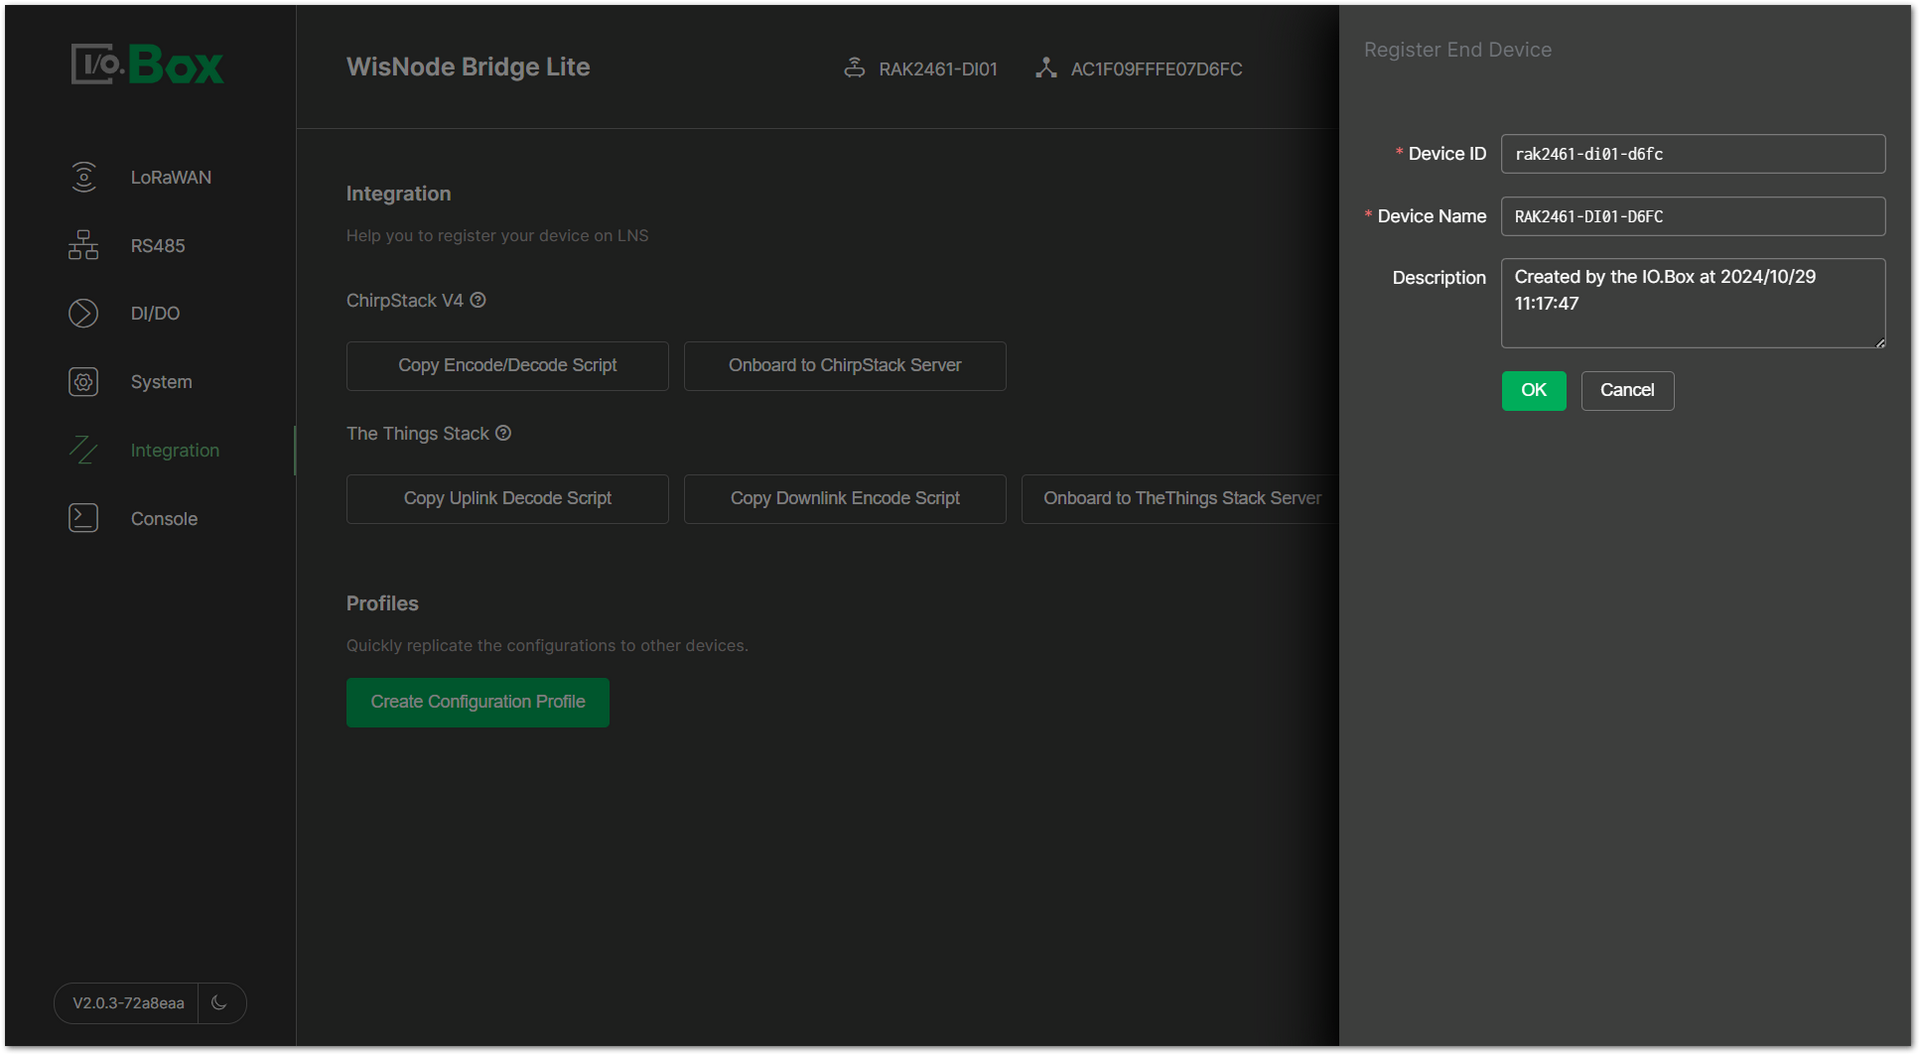Click the System gear icon
1920x1055 pixels.
point(83,382)
